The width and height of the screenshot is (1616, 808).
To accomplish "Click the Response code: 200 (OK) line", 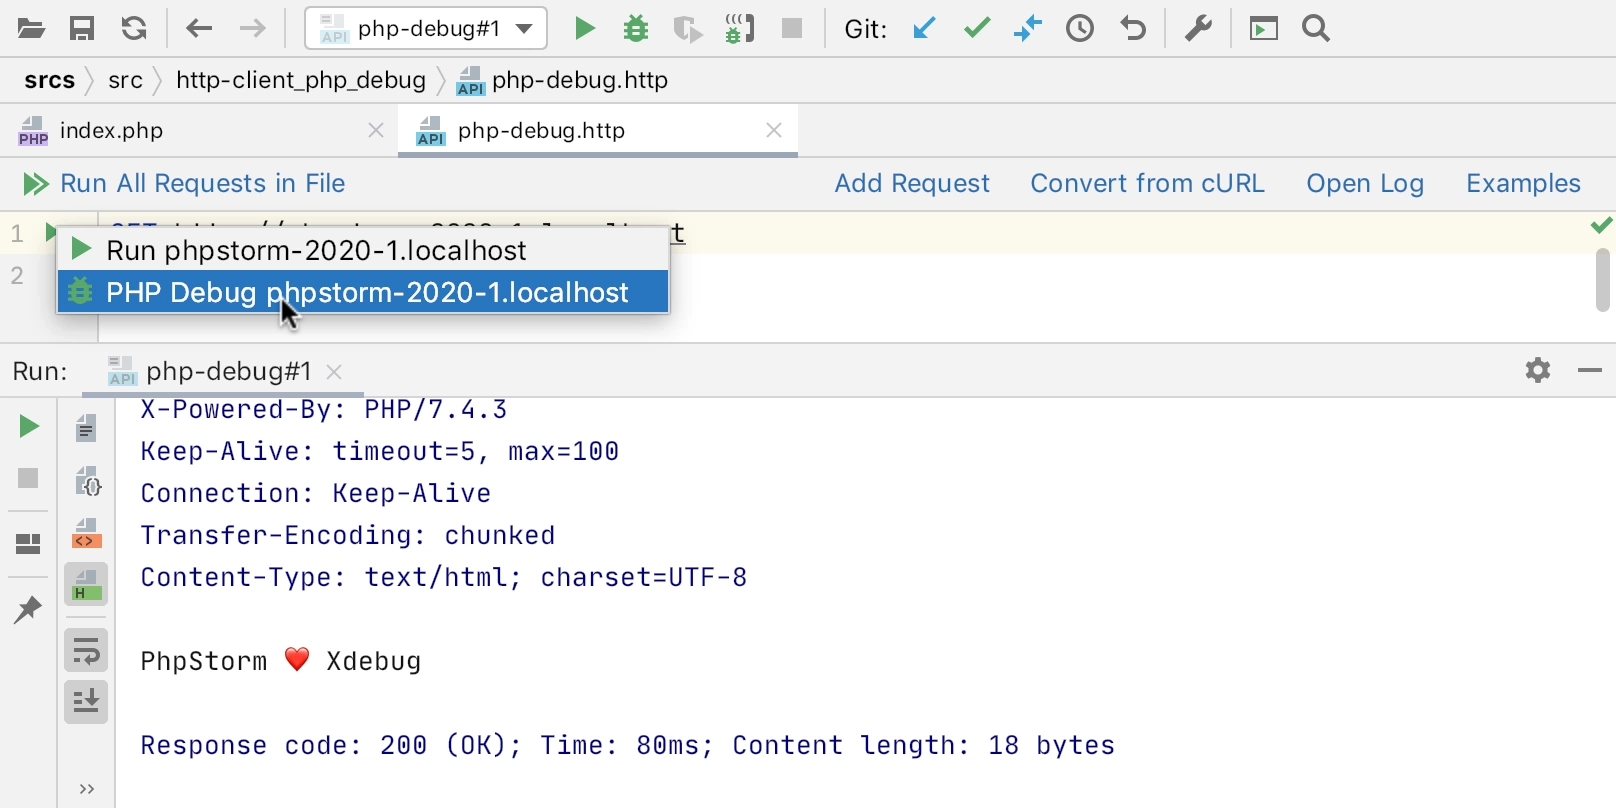I will pyautogui.click(x=628, y=746).
